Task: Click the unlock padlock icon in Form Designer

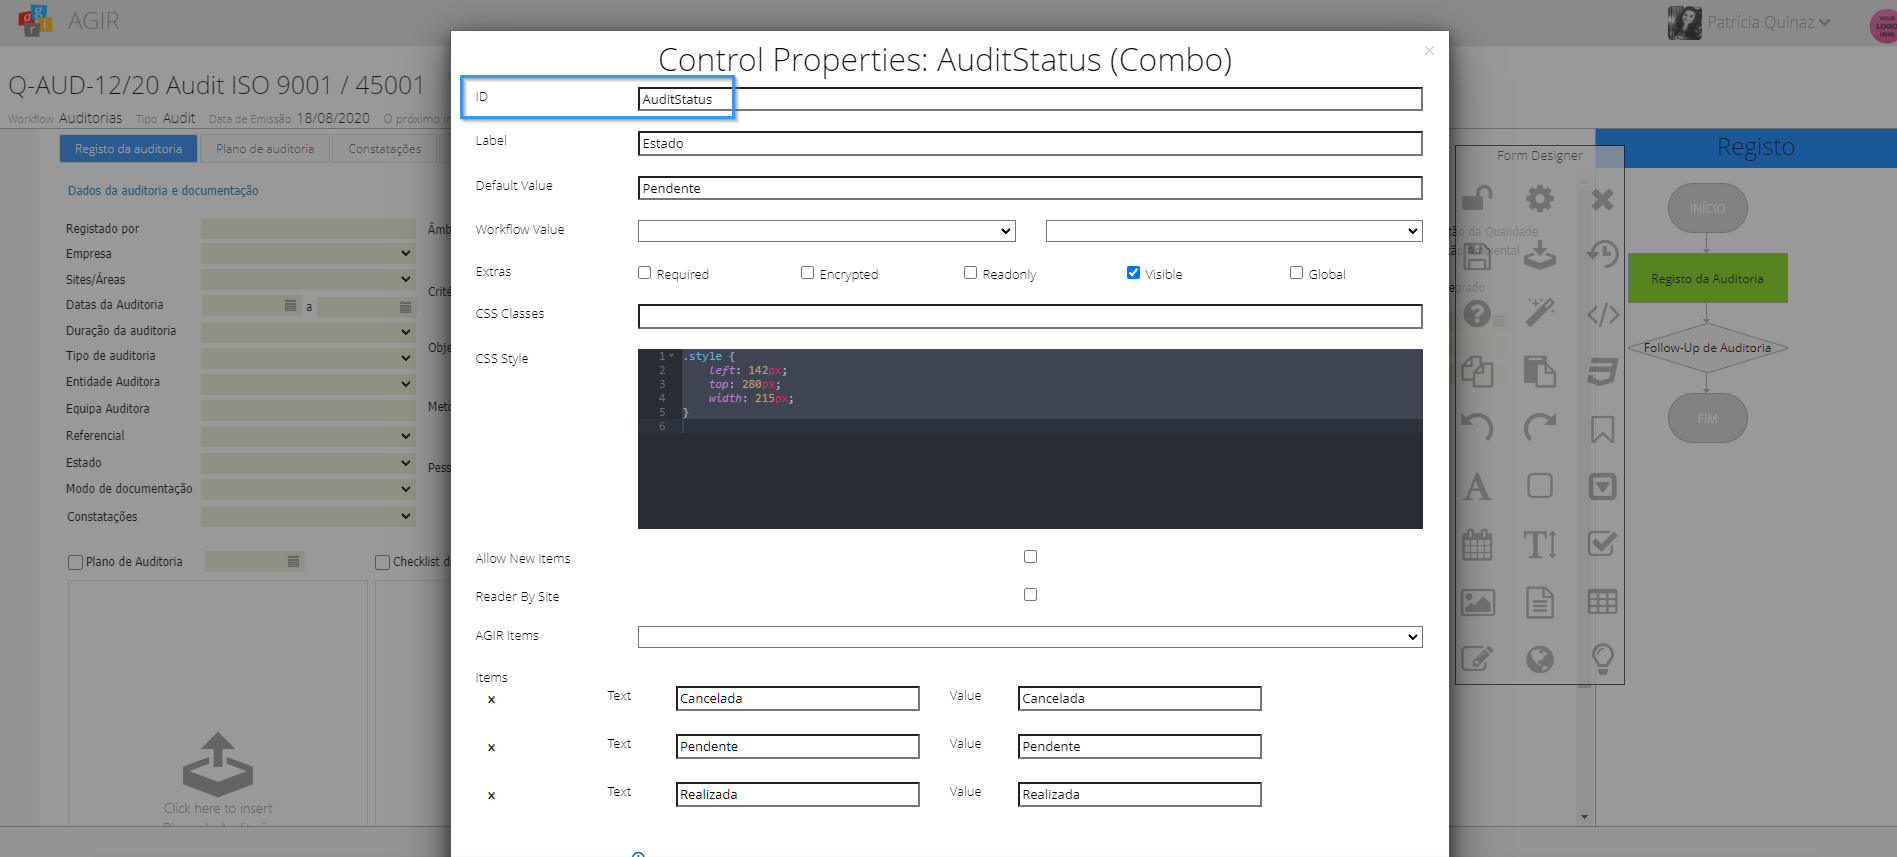Action: point(1477,199)
